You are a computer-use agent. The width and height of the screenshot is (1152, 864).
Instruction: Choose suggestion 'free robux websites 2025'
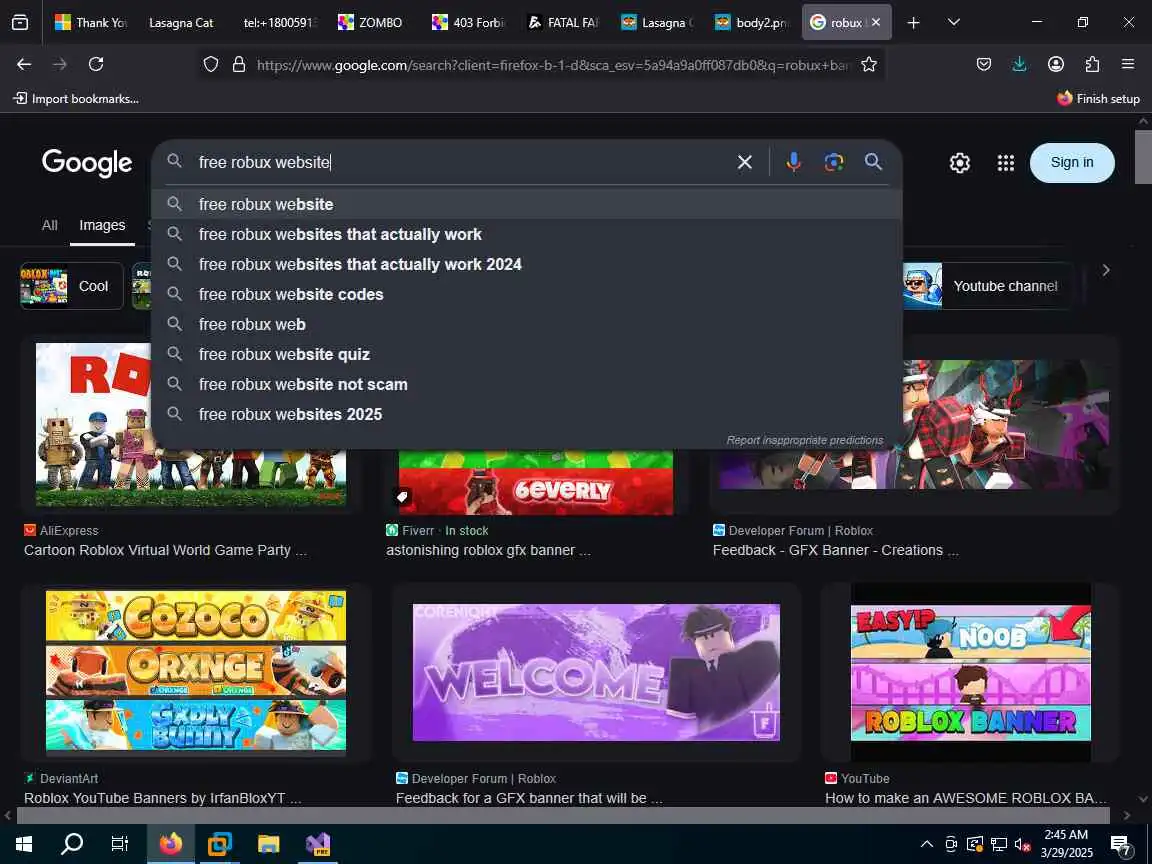point(526,415)
